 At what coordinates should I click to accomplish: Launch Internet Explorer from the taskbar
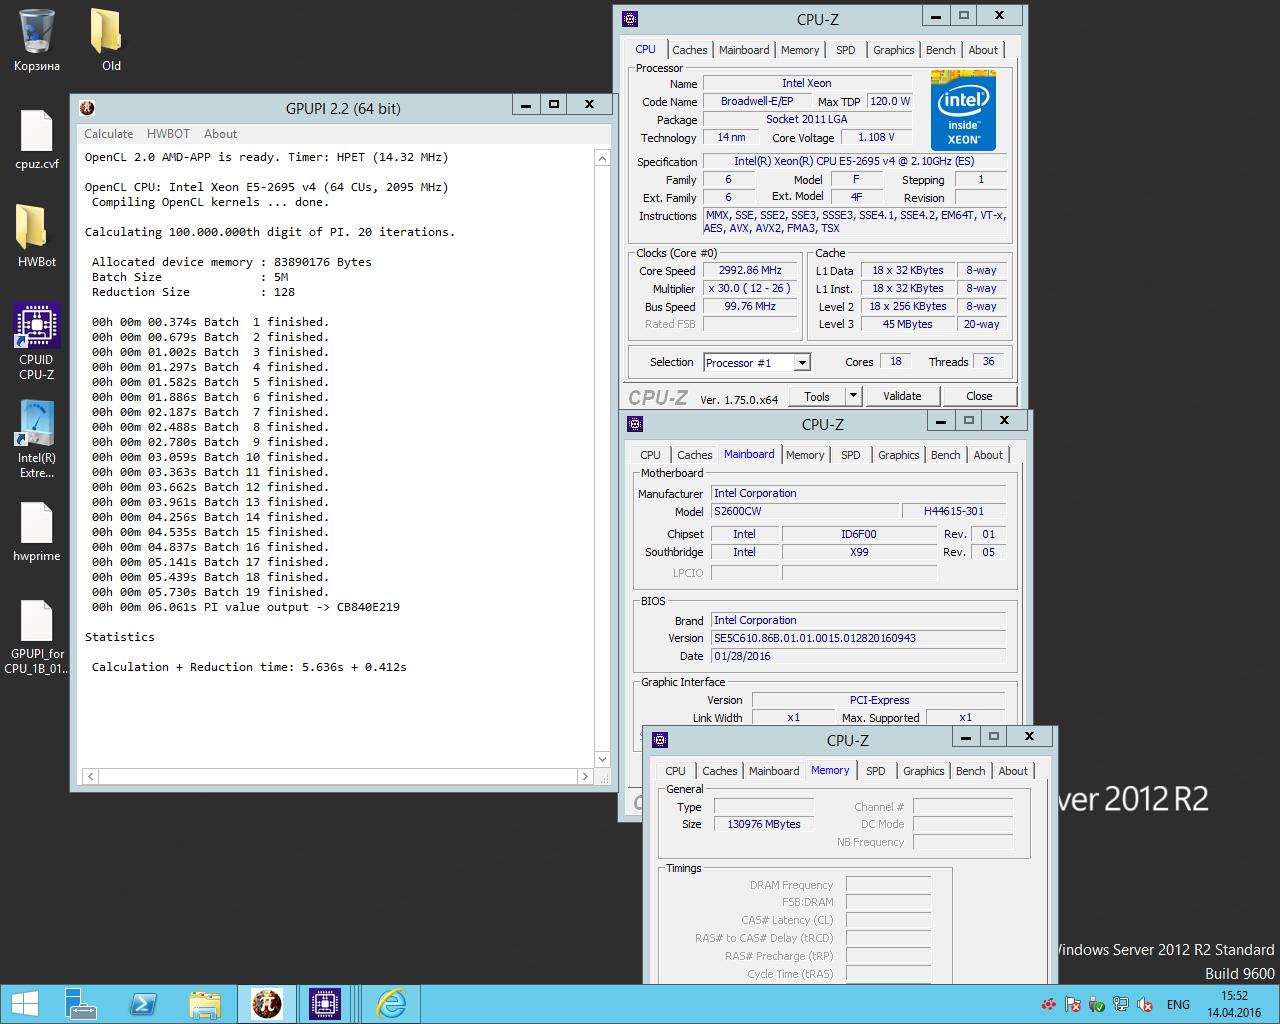click(x=391, y=1004)
